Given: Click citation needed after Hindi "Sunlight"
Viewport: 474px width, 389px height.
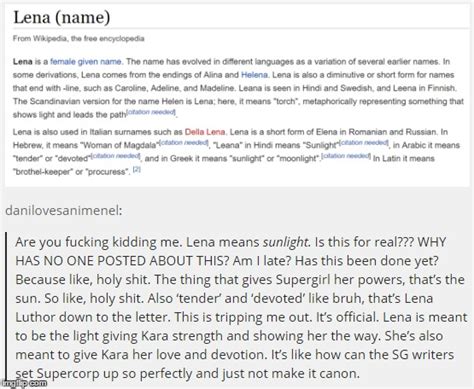Looking at the screenshot, I should point(364,143).
